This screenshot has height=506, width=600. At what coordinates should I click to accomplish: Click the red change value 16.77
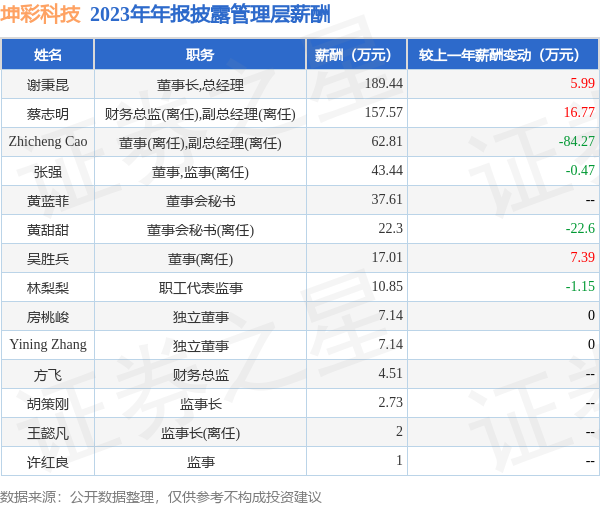[579, 112]
